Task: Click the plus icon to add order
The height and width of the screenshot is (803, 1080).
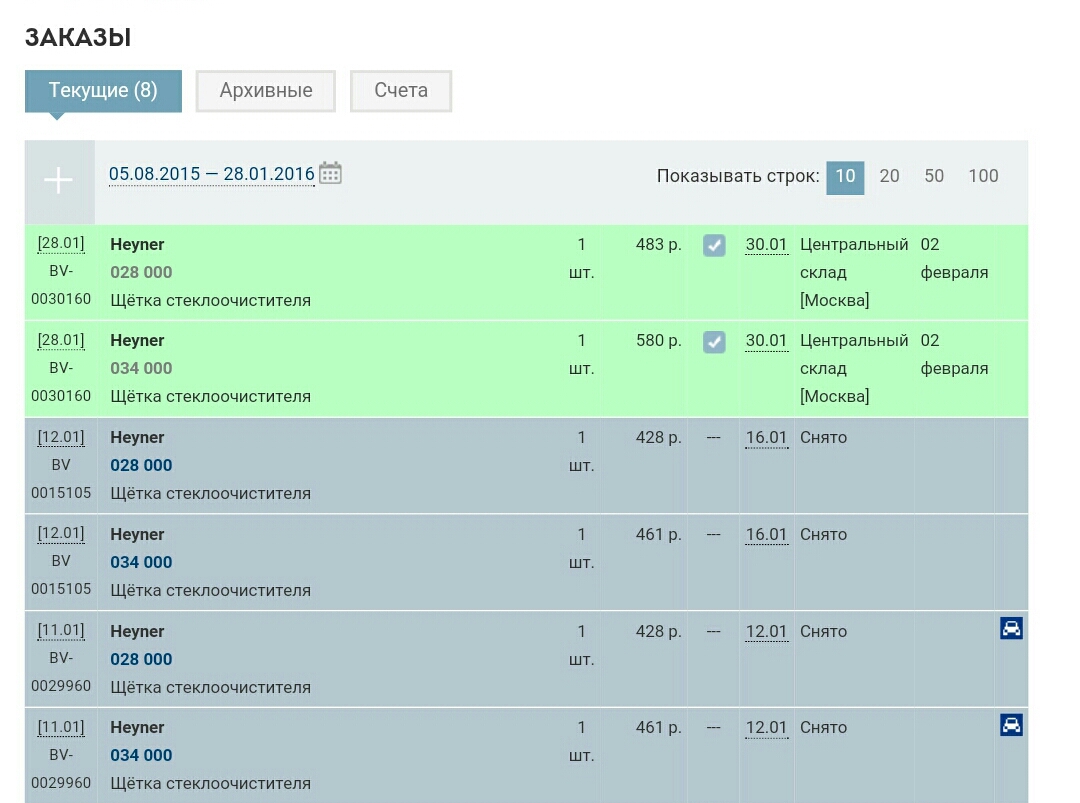Action: coord(59,181)
